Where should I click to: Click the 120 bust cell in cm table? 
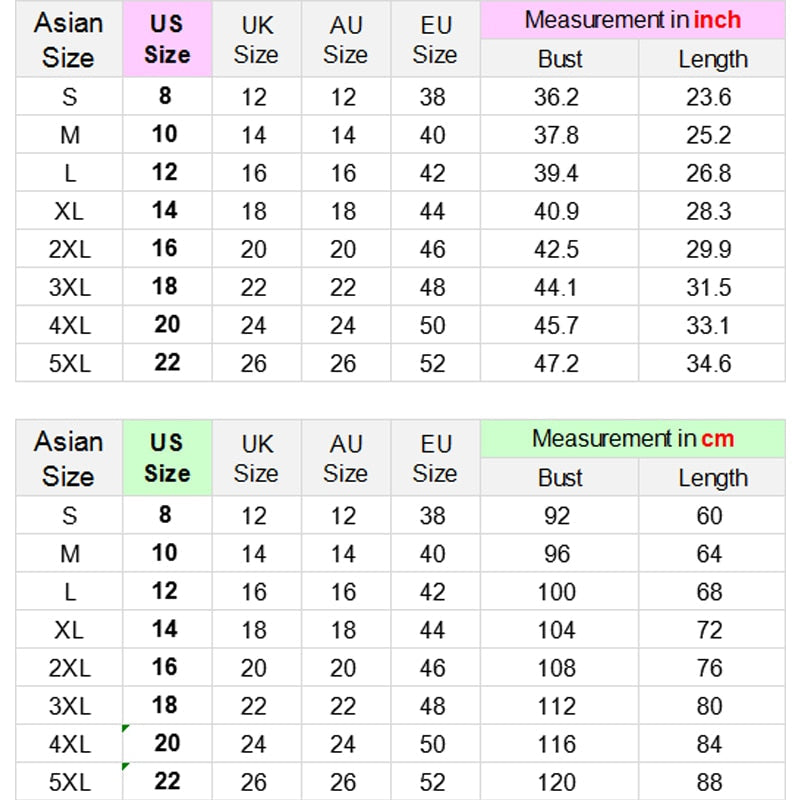click(x=557, y=782)
